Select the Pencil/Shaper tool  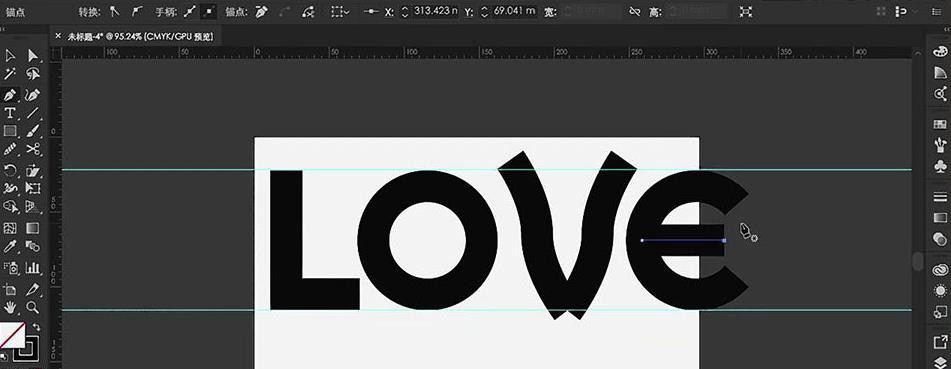10,149
